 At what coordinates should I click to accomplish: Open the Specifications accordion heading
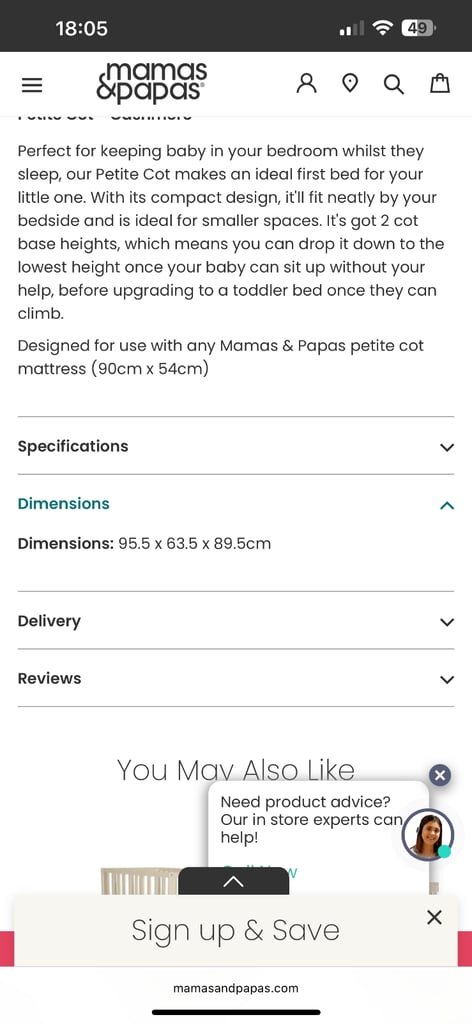73,446
